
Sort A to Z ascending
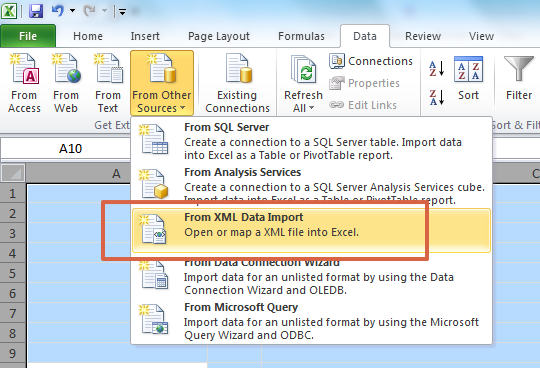coord(436,68)
